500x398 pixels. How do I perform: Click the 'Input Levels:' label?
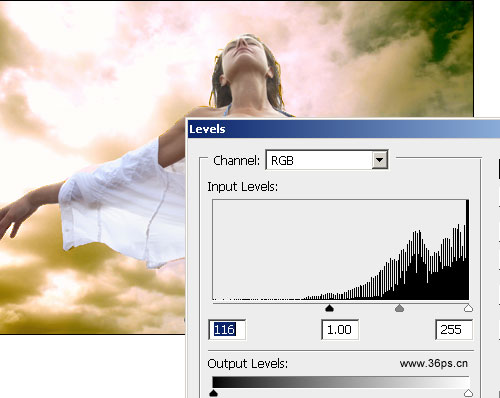243,187
